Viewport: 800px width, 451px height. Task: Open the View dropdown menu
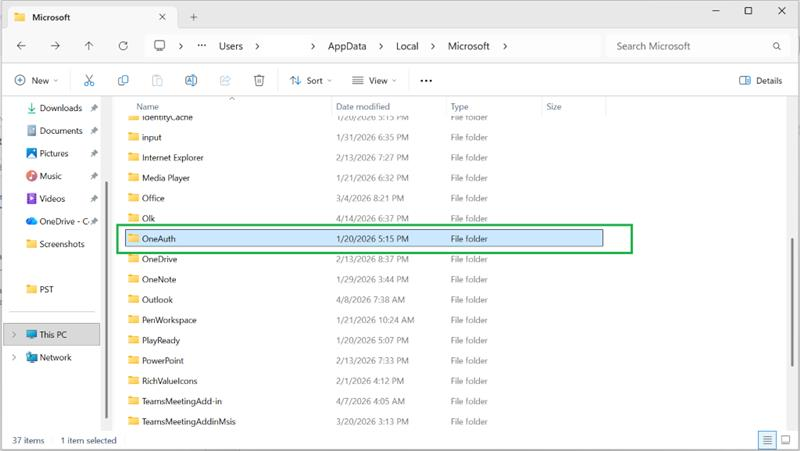click(x=374, y=81)
